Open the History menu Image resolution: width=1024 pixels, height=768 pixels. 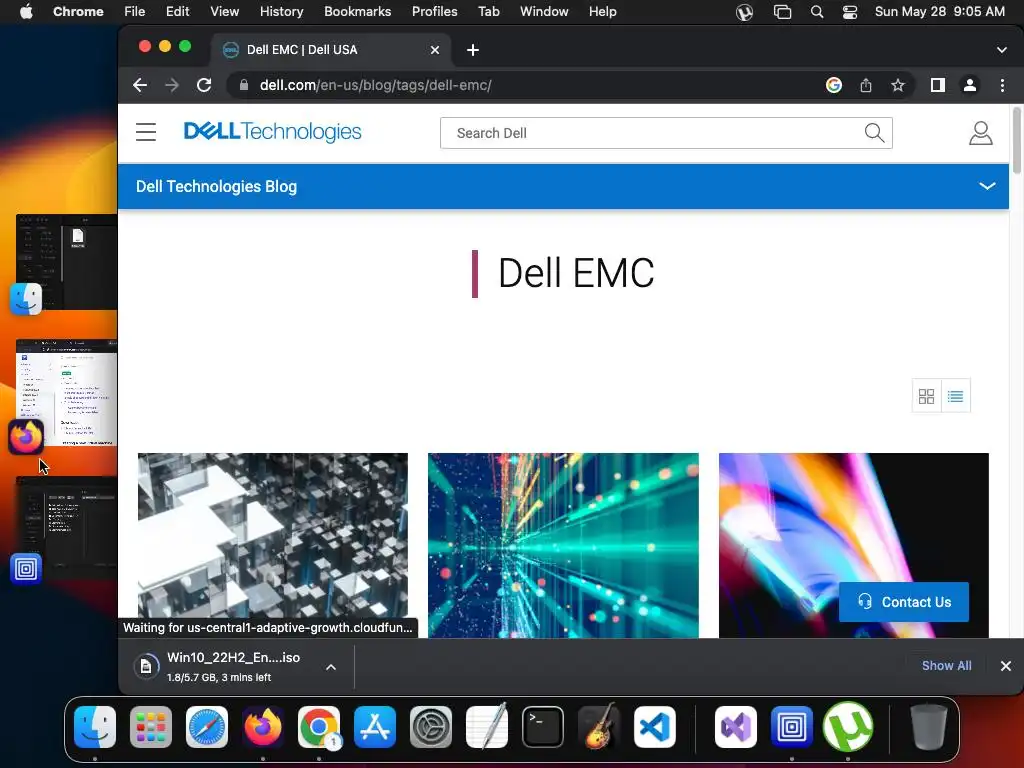(x=281, y=11)
